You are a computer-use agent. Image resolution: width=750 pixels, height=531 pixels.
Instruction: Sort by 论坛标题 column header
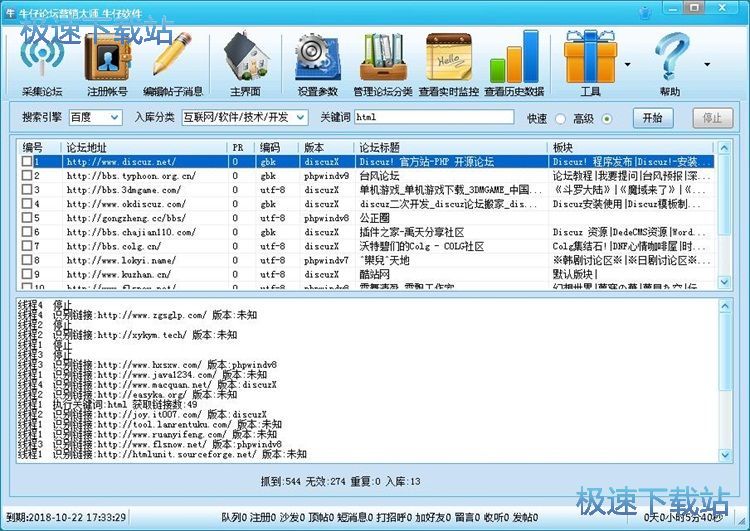point(452,147)
